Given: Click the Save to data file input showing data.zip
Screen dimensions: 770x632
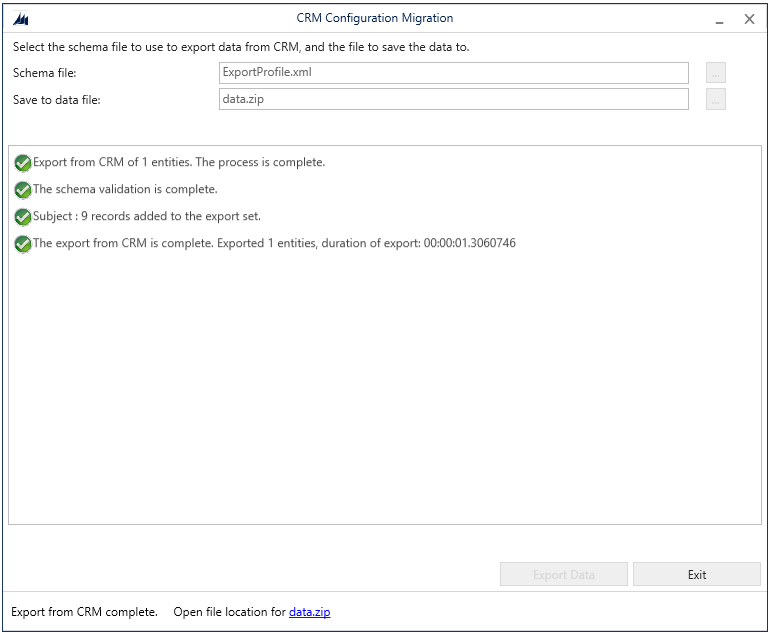Looking at the screenshot, I should point(454,99).
